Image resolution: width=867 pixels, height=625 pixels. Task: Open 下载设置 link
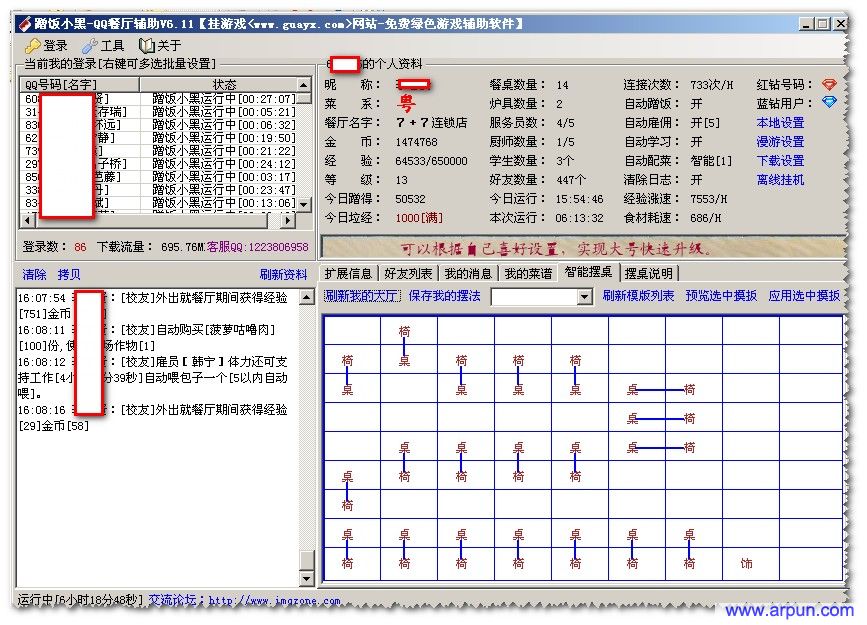(780, 161)
